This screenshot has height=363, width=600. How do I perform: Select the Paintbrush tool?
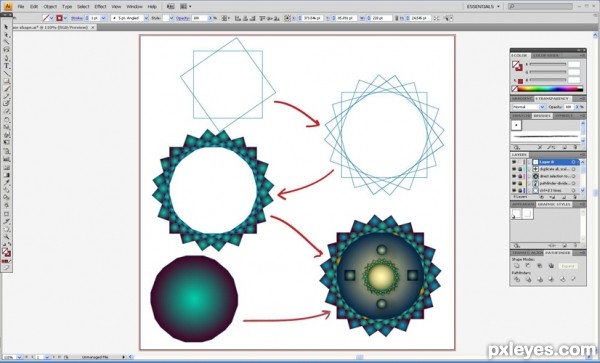pyautogui.click(x=7, y=89)
